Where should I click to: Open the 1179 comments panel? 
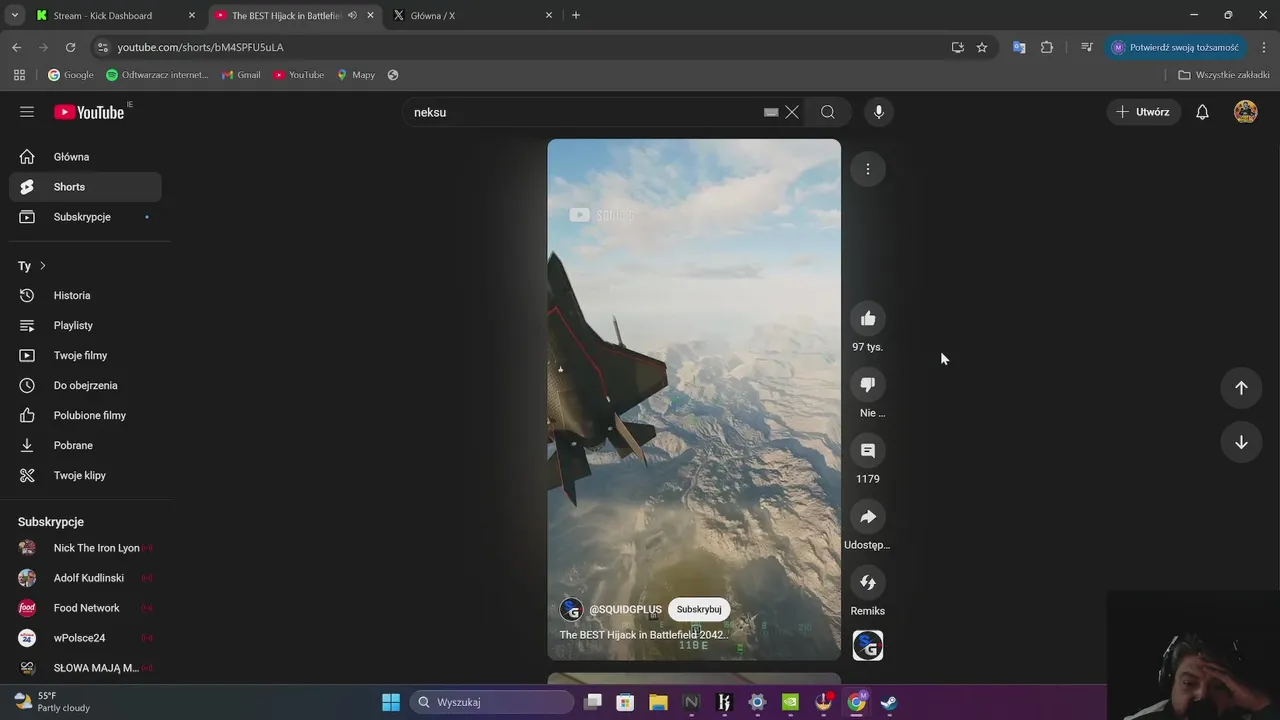[x=868, y=451]
